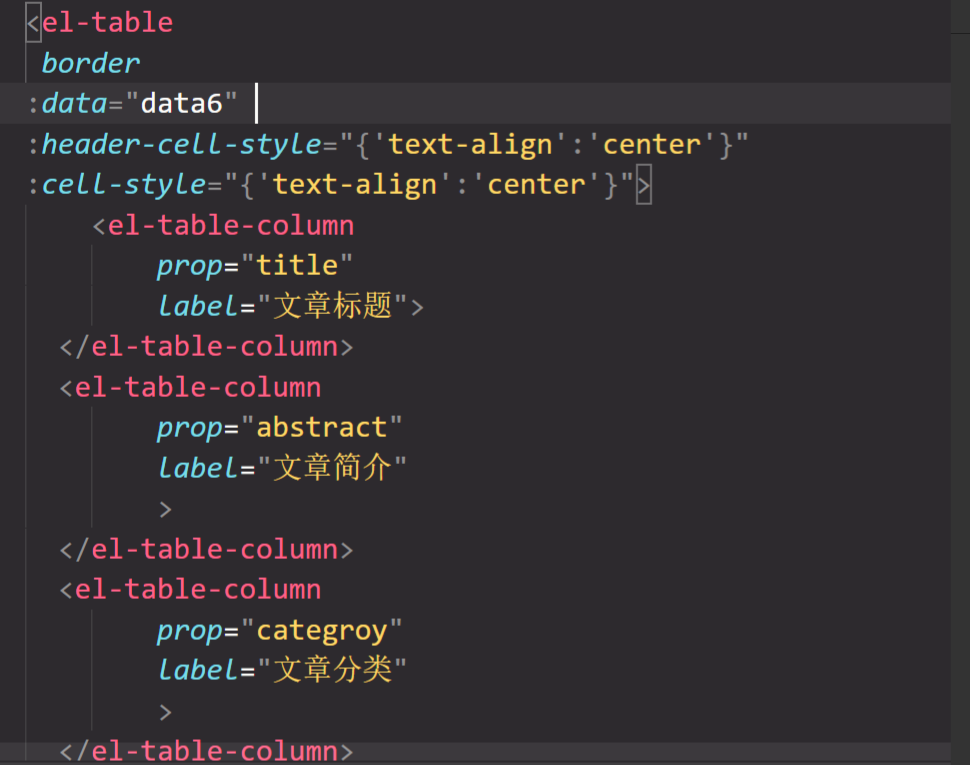The height and width of the screenshot is (765, 970).
Task: Click the "title" prop value
Action: (297, 266)
